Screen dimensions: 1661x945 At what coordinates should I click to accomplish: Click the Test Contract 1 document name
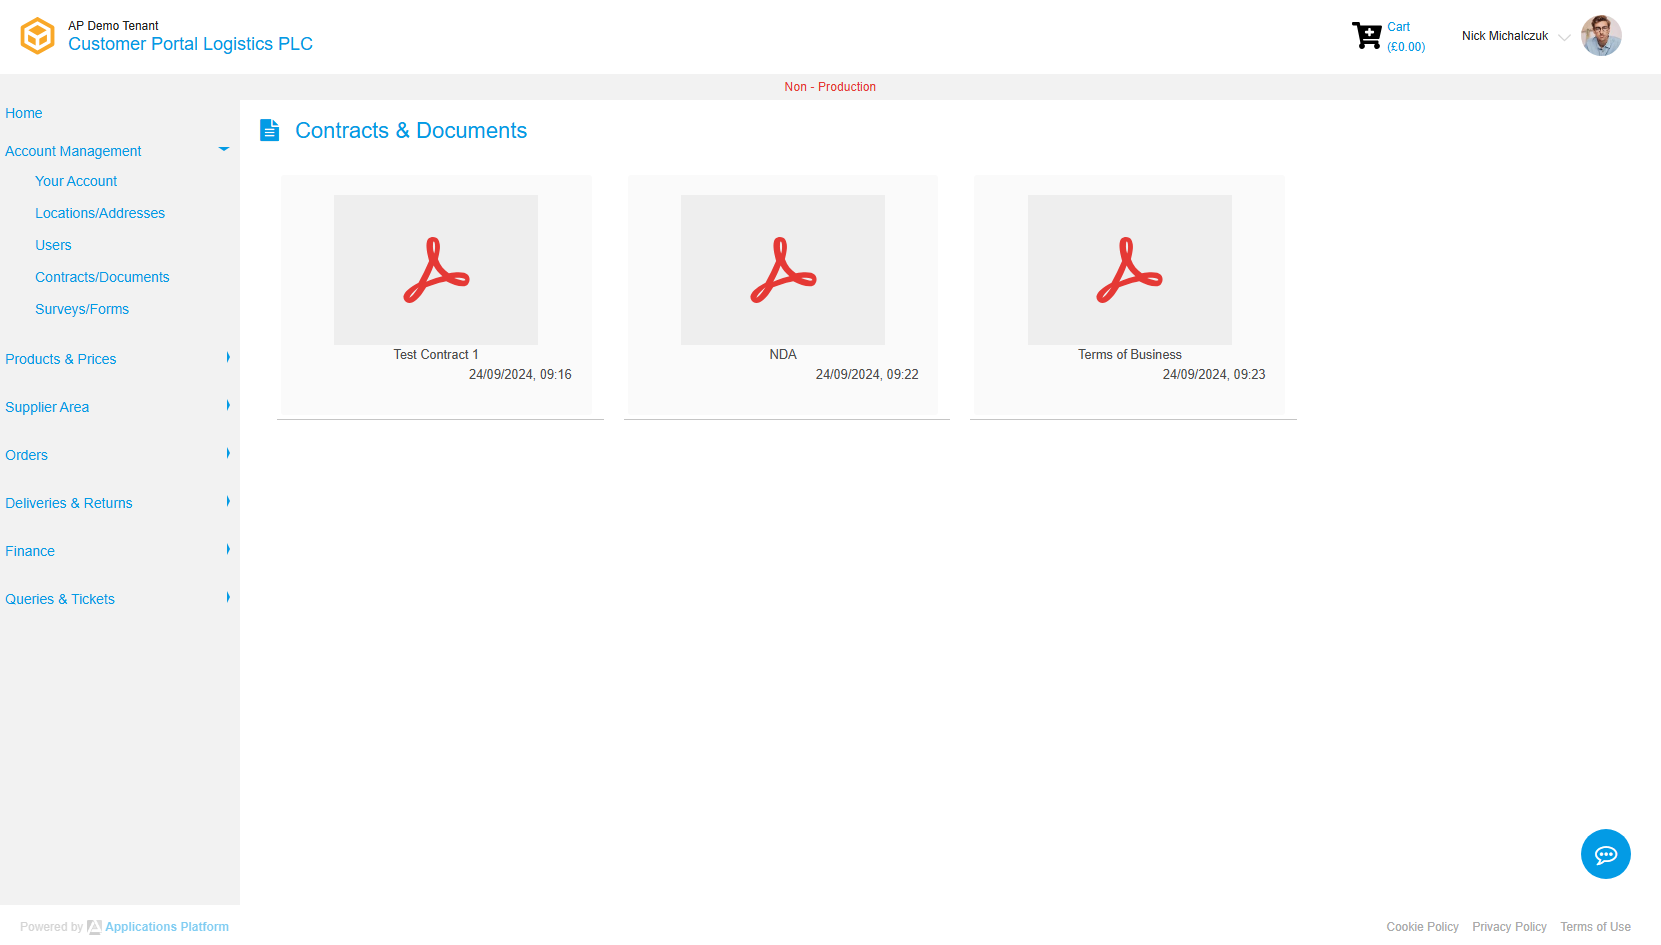coord(436,355)
